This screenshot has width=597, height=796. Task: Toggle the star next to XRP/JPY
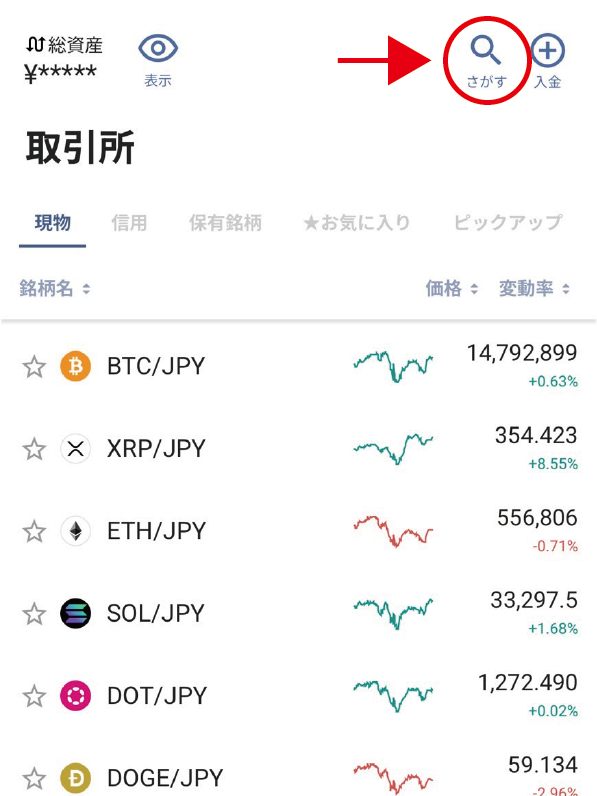(34, 449)
